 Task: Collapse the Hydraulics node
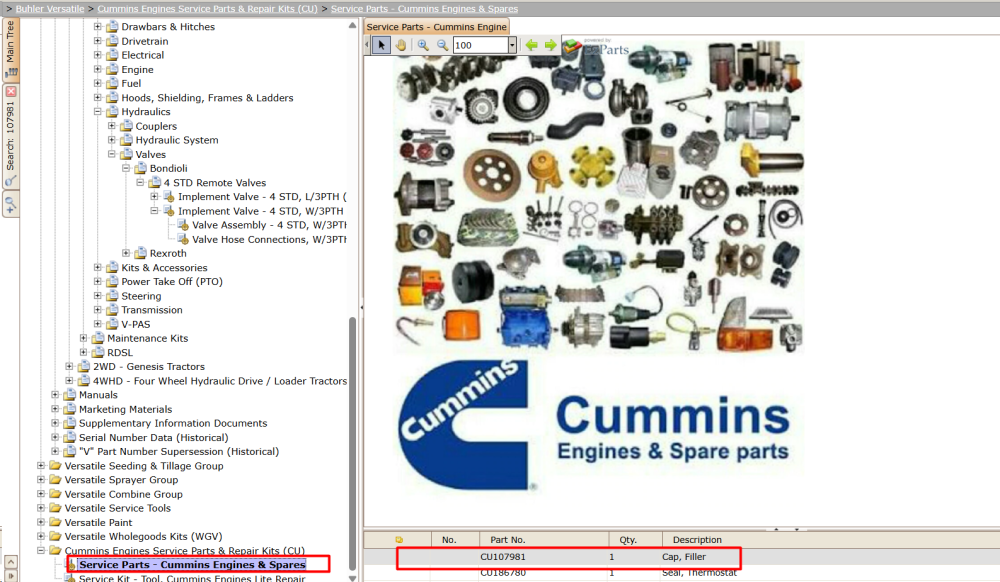[x=98, y=112]
